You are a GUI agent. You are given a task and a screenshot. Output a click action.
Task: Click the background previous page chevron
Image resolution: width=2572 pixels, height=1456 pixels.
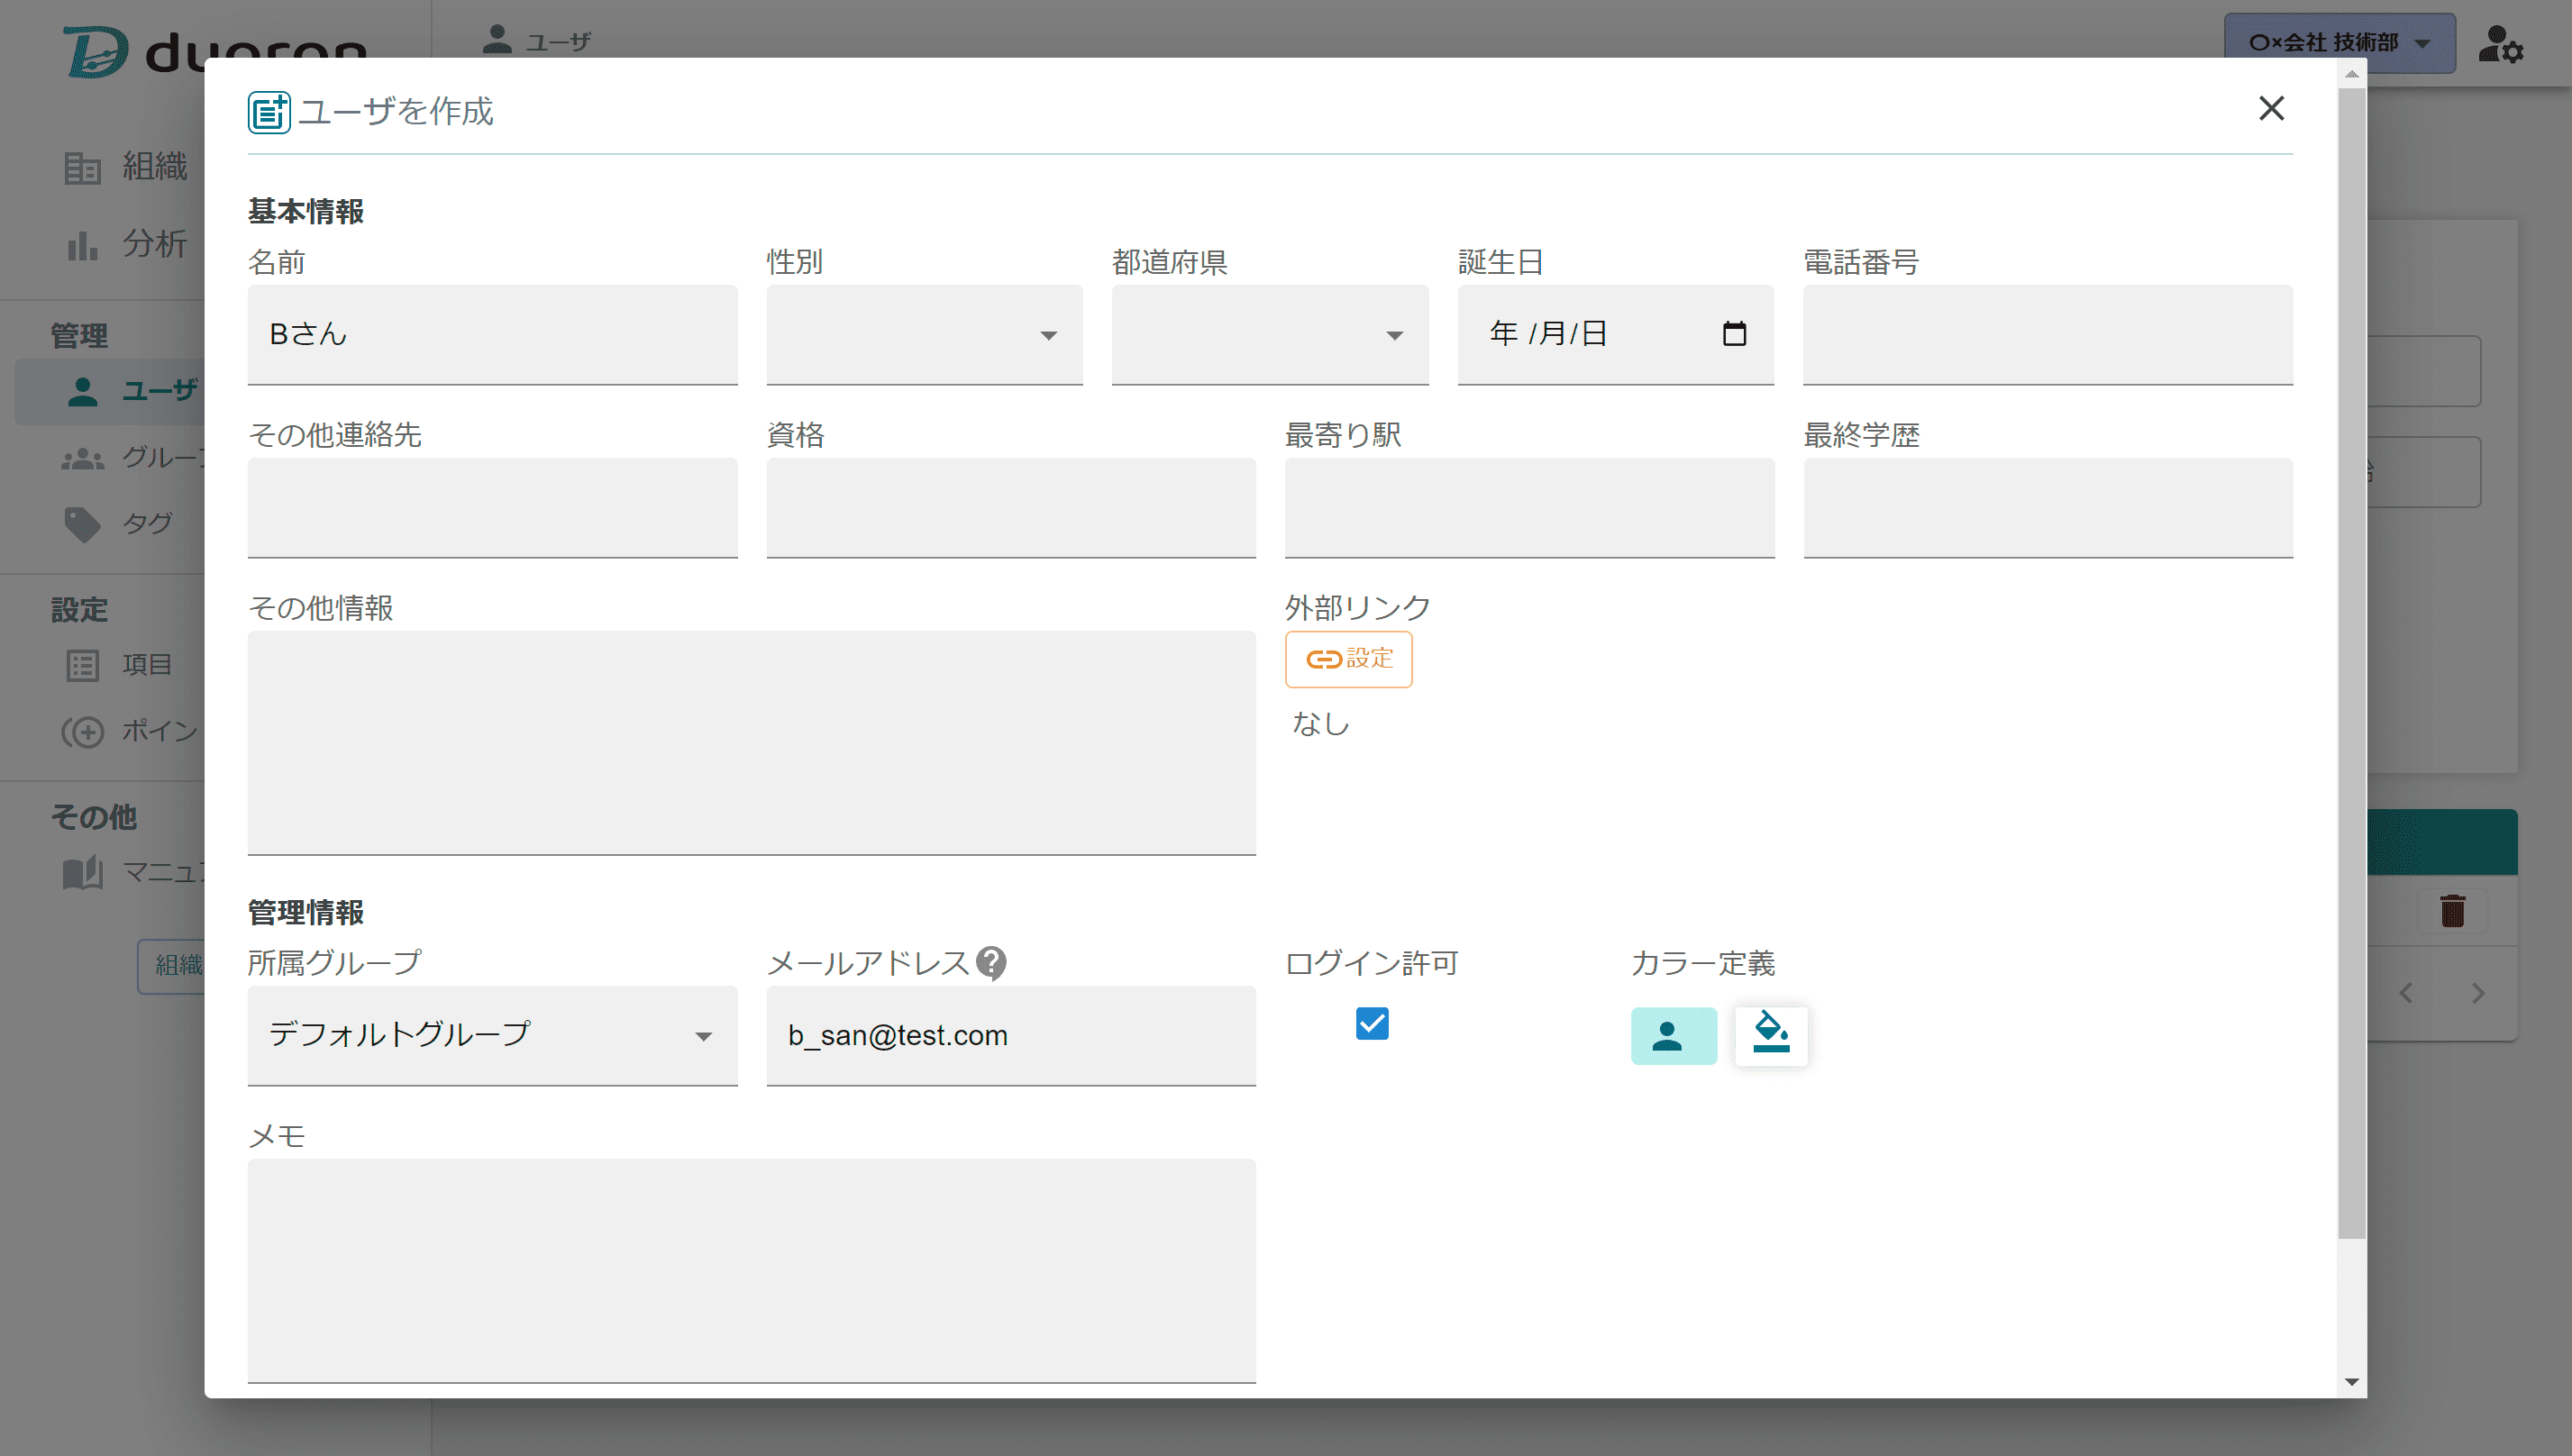pyautogui.click(x=2406, y=993)
